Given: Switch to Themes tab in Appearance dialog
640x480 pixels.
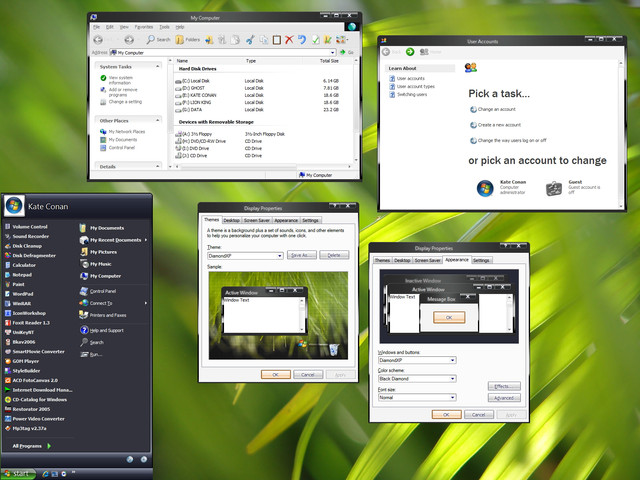Looking at the screenshot, I should (382, 260).
